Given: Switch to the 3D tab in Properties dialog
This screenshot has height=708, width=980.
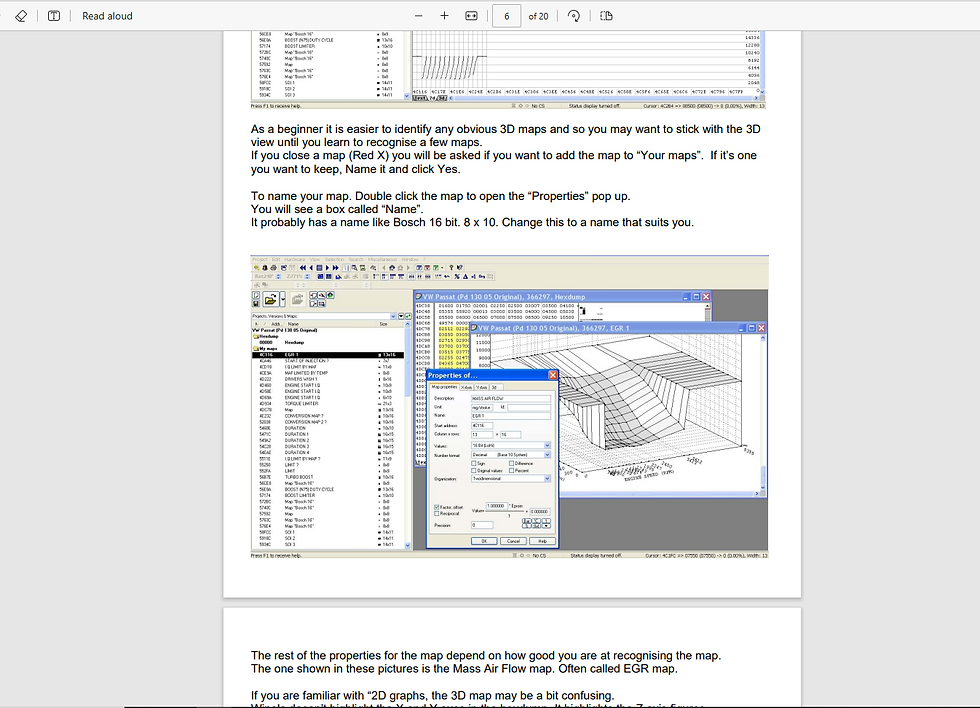Looking at the screenshot, I should pyautogui.click(x=496, y=387).
